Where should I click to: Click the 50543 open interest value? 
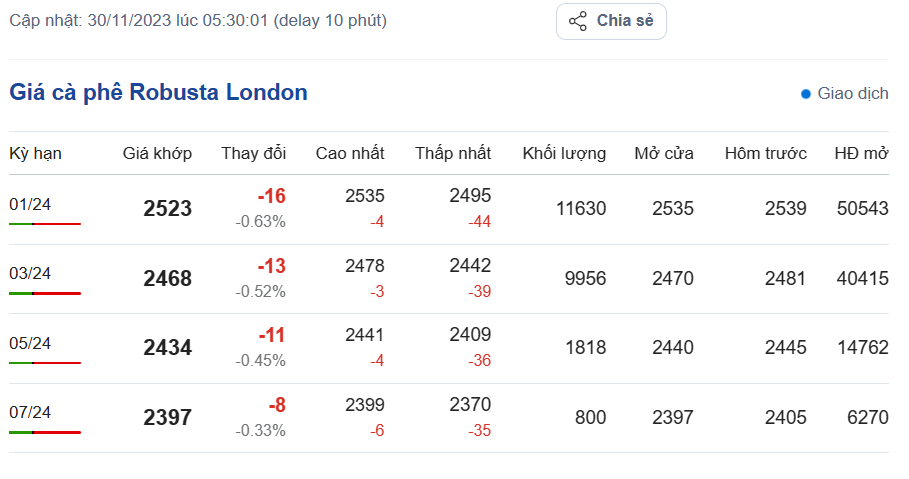[862, 209]
